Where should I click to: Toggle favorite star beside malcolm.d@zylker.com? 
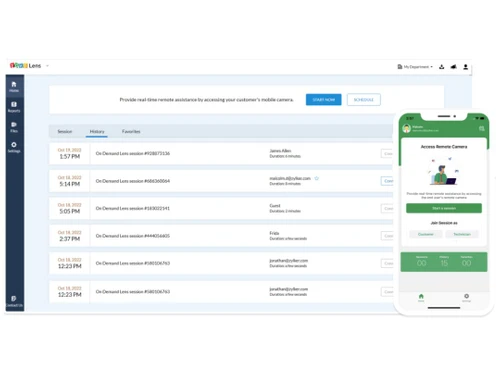(317, 178)
